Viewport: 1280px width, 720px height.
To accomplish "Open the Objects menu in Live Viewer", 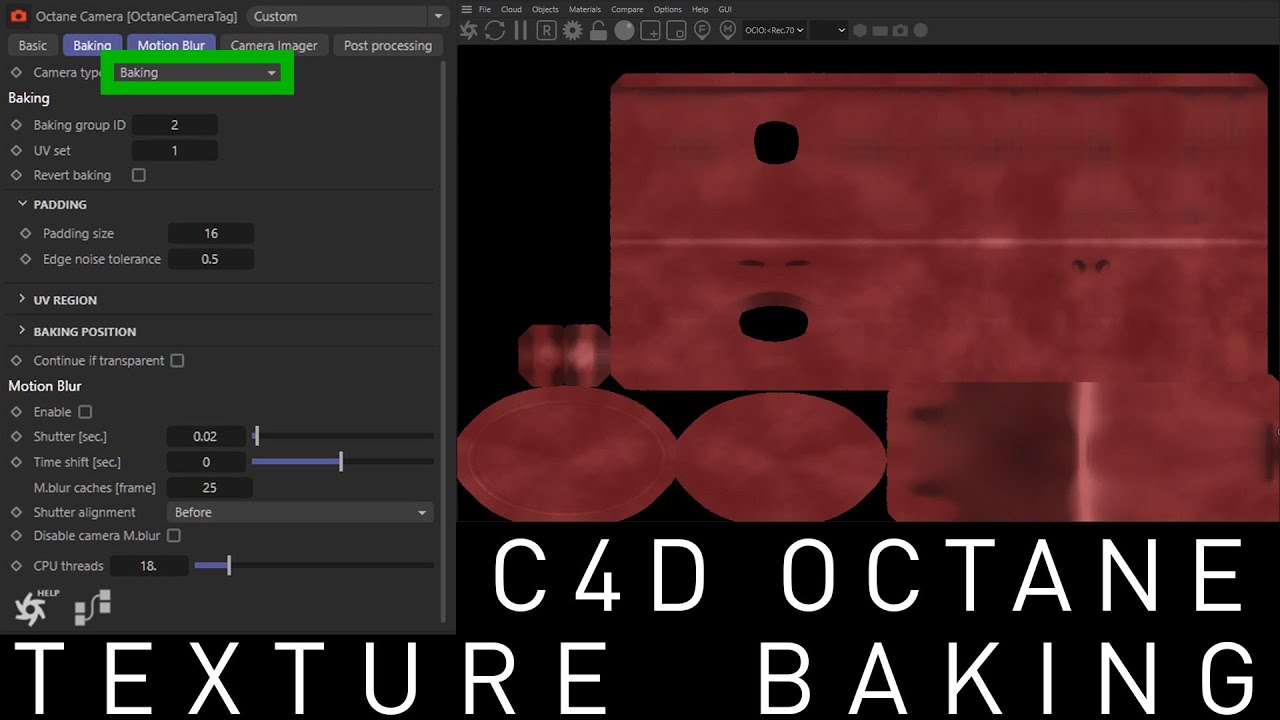I will (x=545, y=9).
